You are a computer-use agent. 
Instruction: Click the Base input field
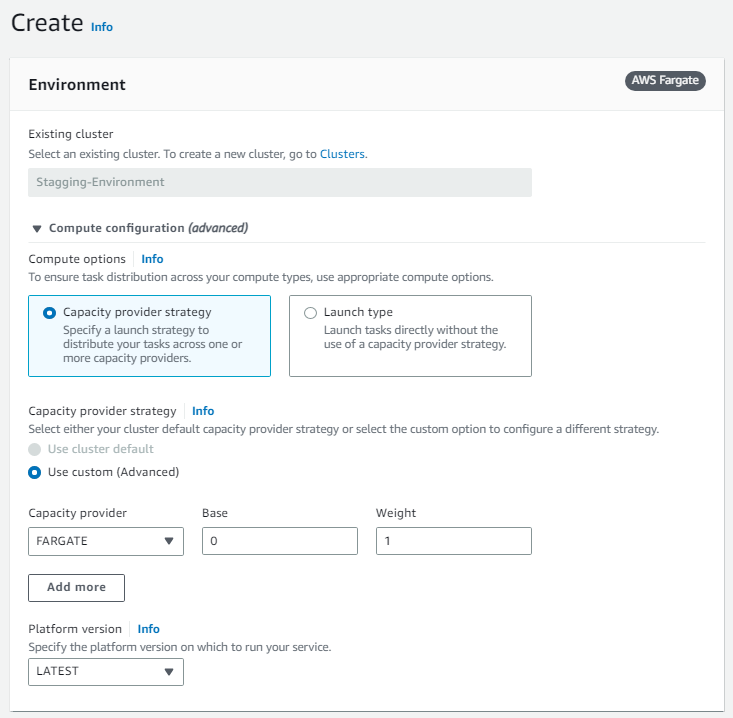point(279,542)
